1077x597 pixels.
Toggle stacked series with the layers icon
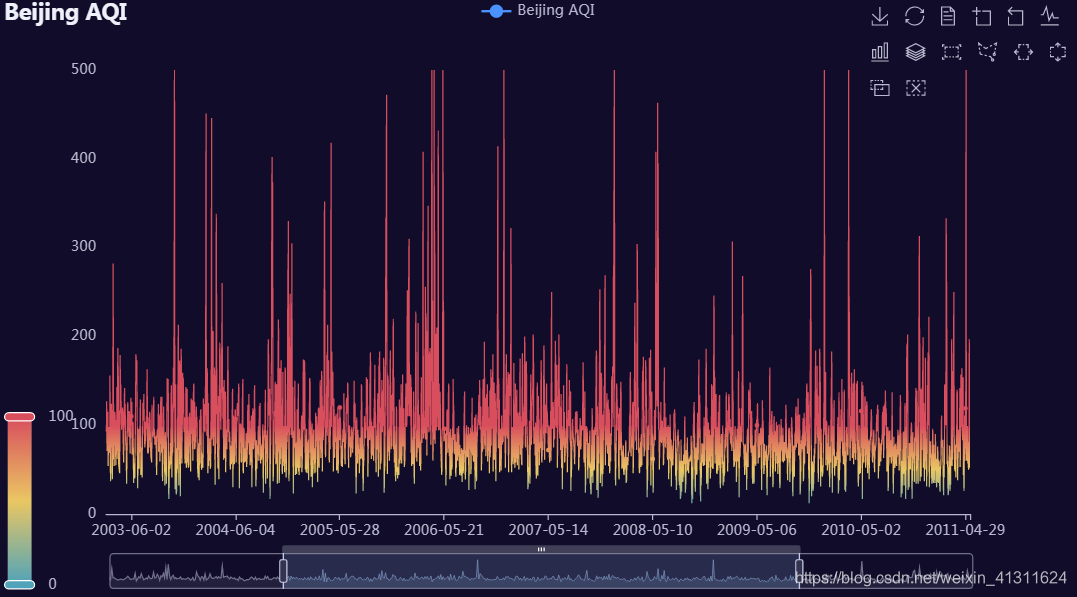(916, 52)
